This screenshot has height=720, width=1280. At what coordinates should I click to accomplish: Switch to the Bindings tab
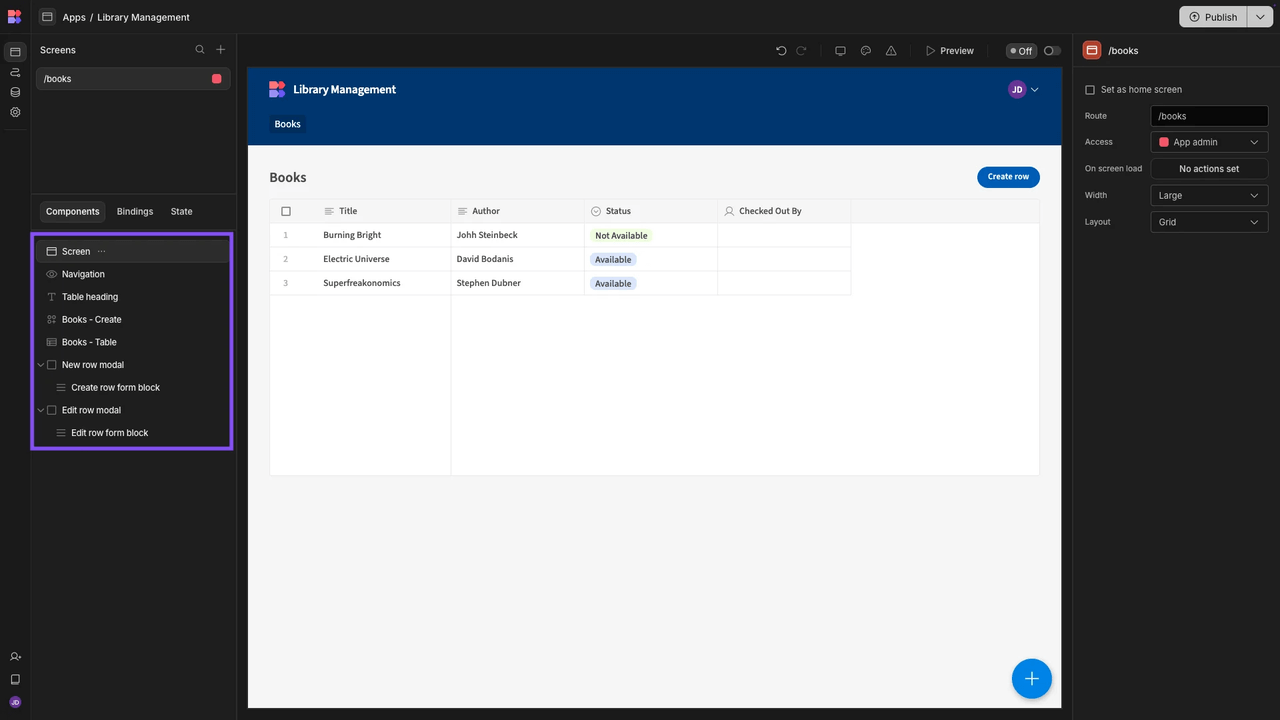pos(135,212)
